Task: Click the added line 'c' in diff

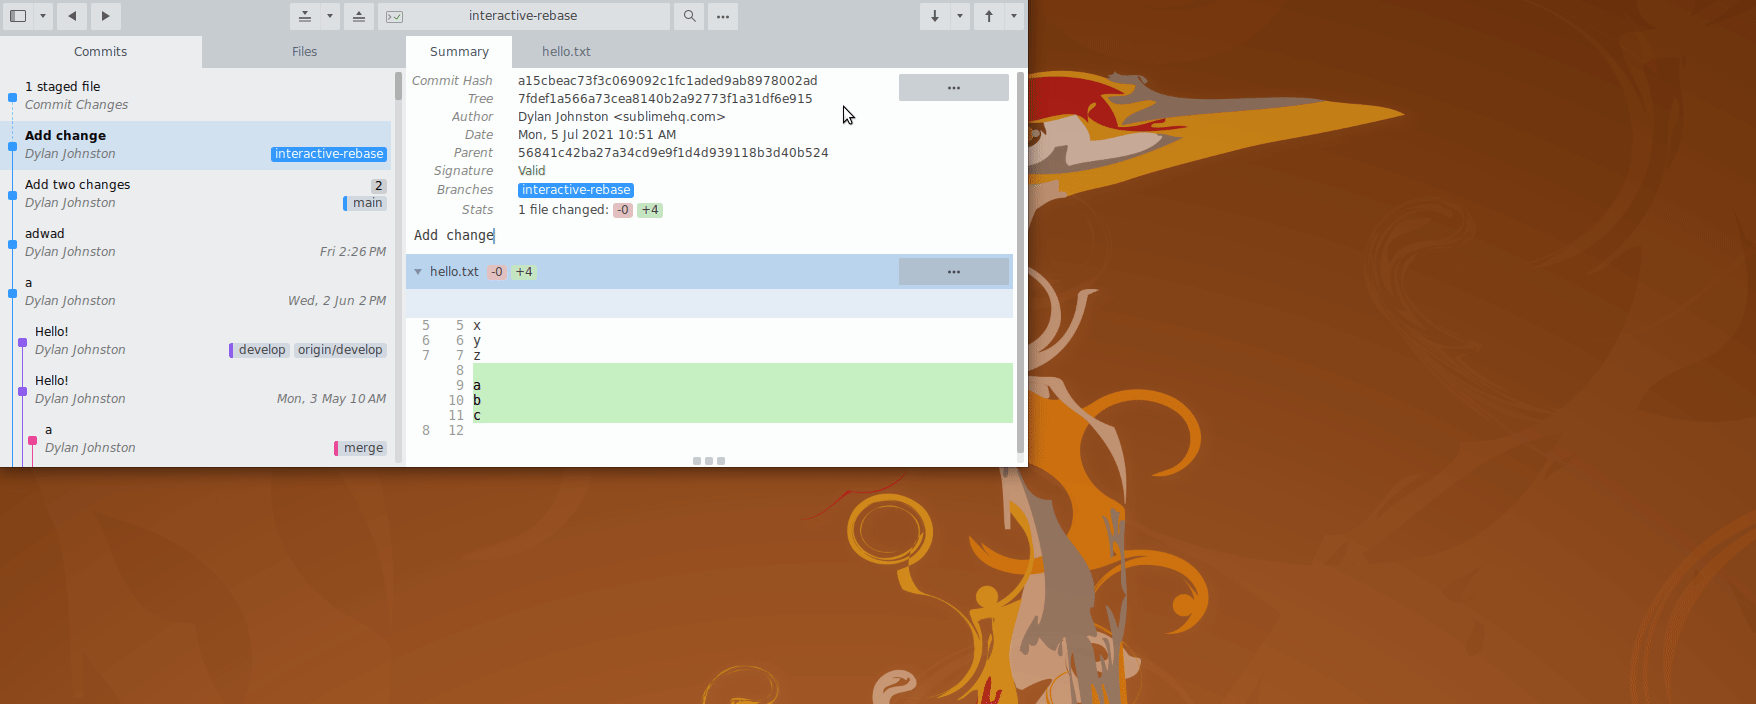Action: (x=742, y=416)
